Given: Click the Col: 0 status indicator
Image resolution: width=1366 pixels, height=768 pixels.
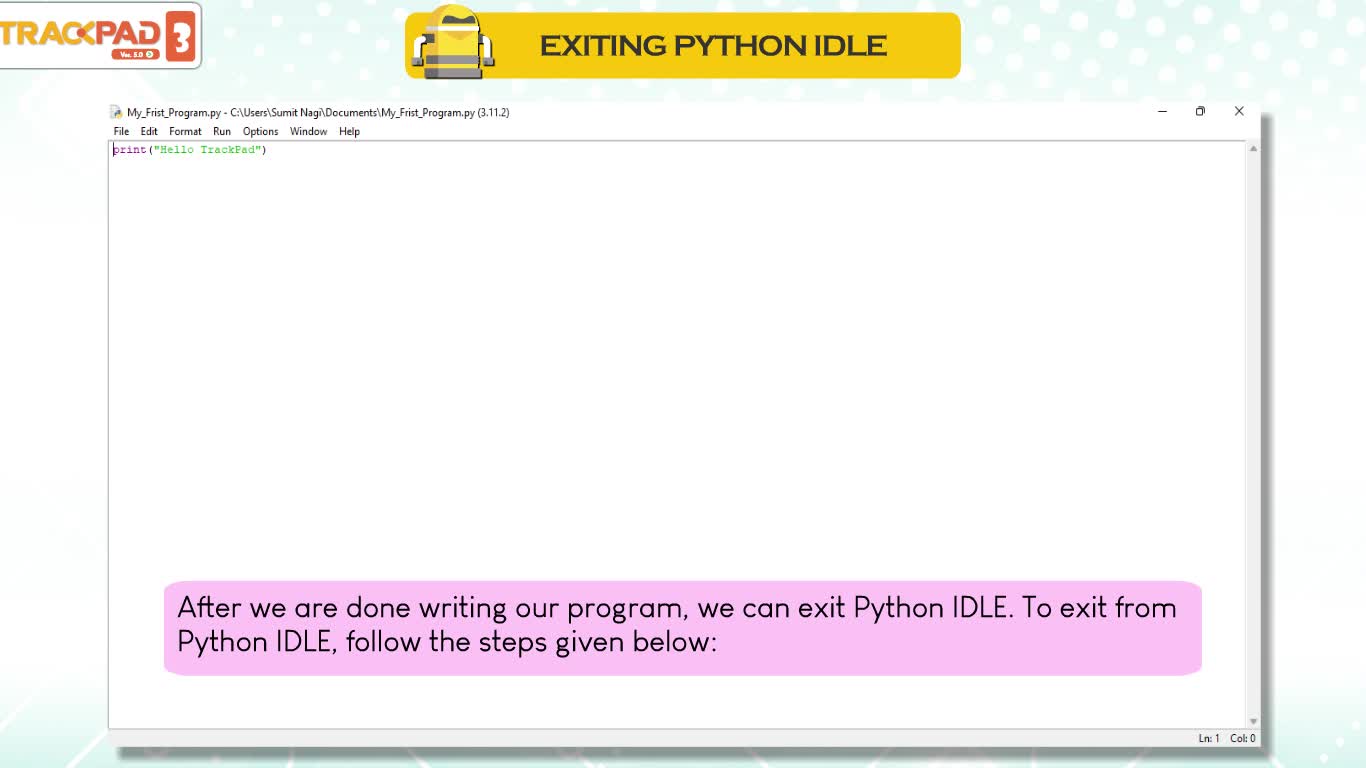Looking at the screenshot, I should [x=1243, y=738].
